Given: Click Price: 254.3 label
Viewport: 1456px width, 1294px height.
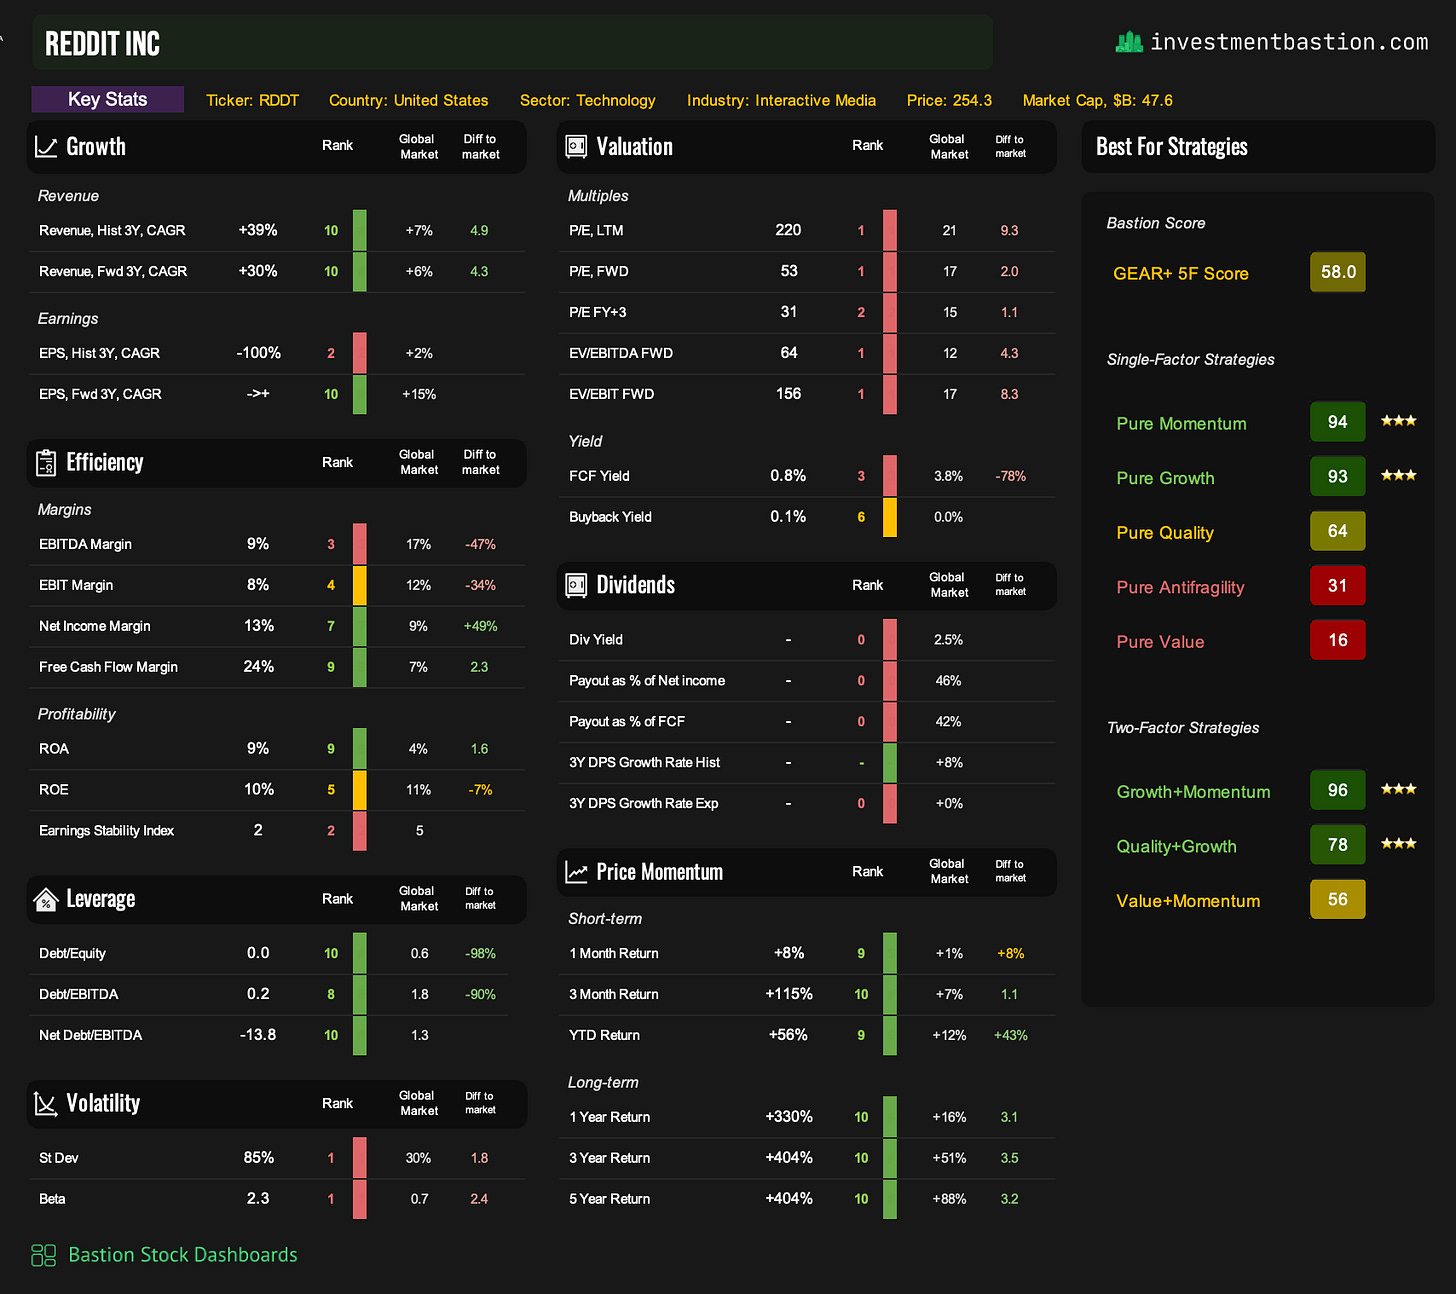Looking at the screenshot, I should [x=950, y=100].
